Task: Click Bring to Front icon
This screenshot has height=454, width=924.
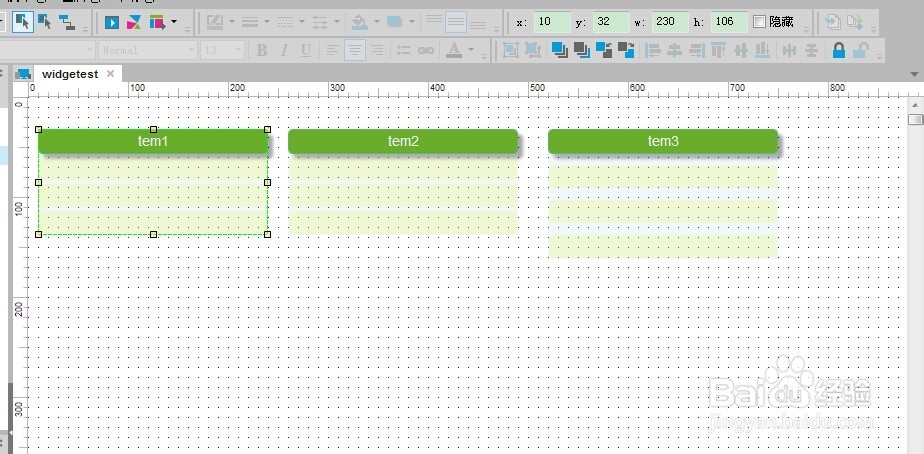Action: click(x=559, y=51)
